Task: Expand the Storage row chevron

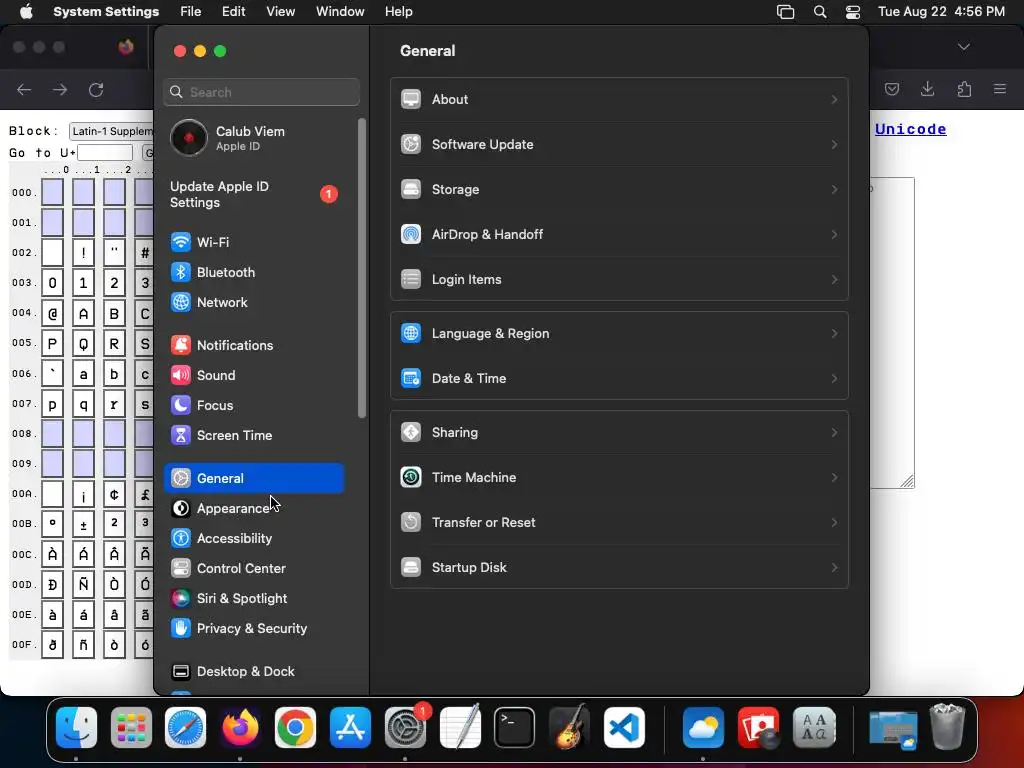Action: [834, 190]
